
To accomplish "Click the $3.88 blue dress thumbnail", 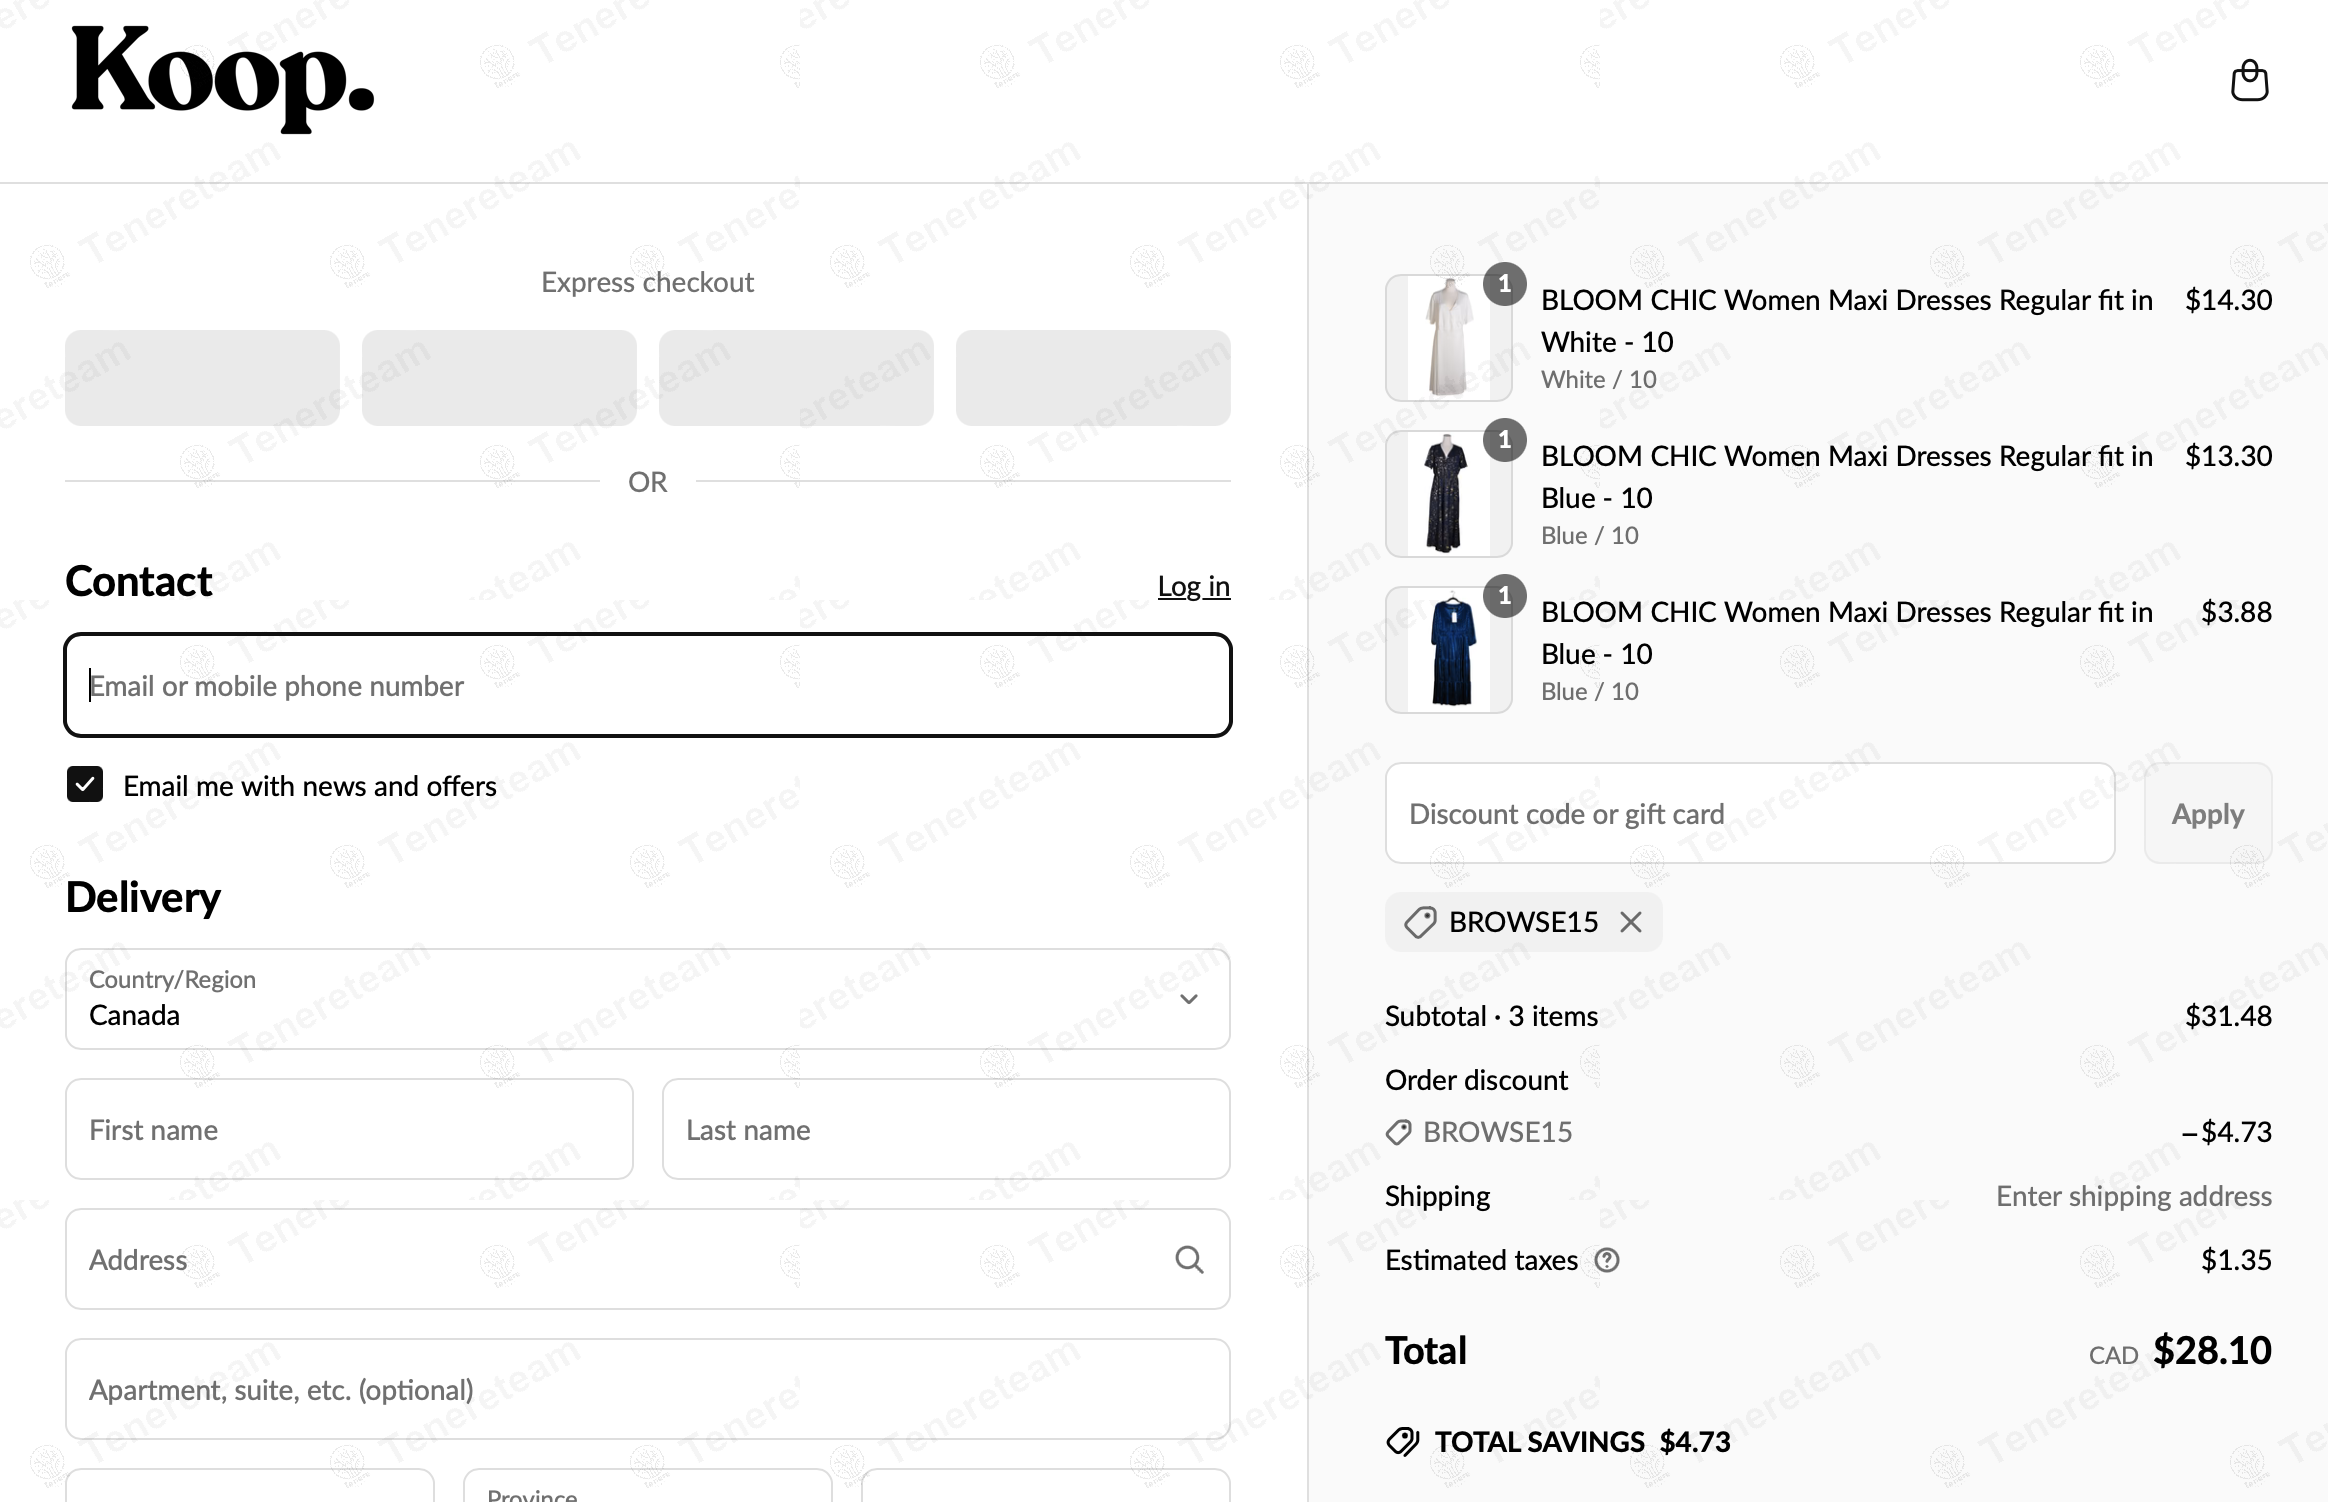I will pyautogui.click(x=1448, y=650).
